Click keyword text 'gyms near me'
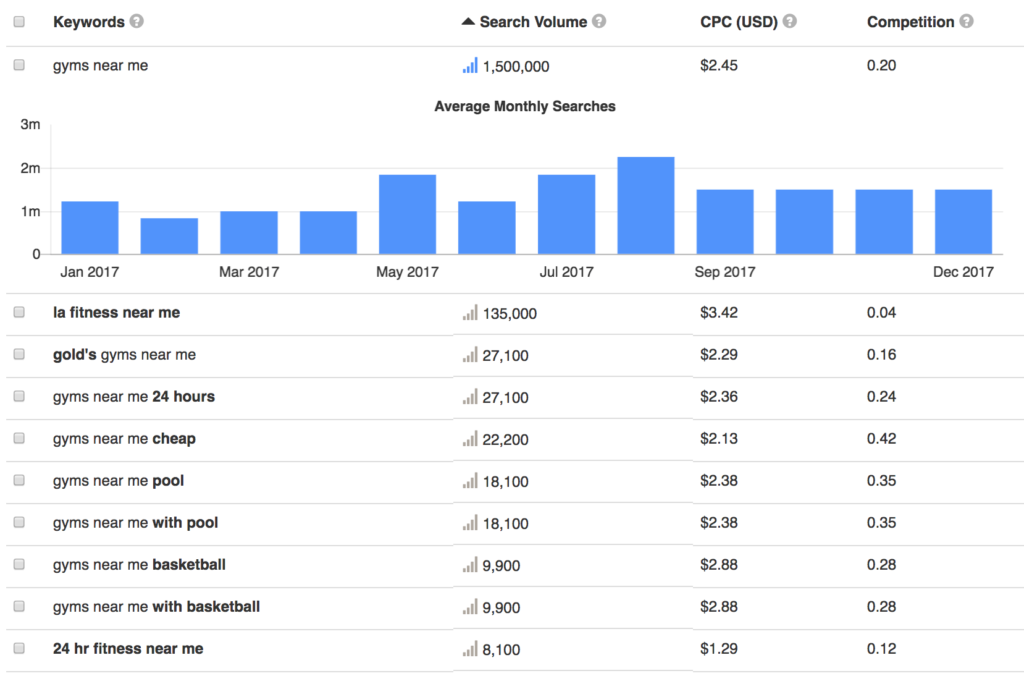This screenshot has width=1024, height=676. (x=101, y=65)
